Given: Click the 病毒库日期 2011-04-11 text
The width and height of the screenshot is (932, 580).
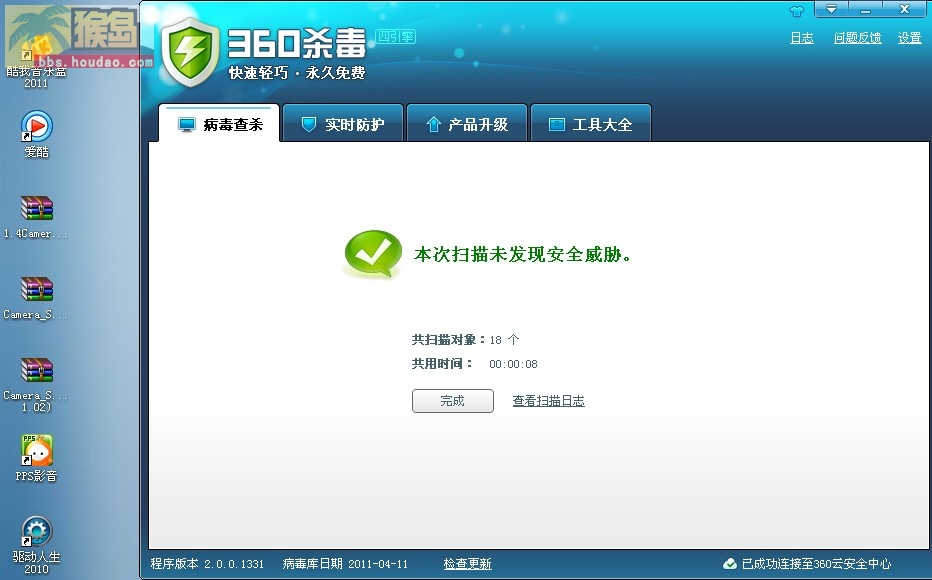Looking at the screenshot, I should coord(345,563).
